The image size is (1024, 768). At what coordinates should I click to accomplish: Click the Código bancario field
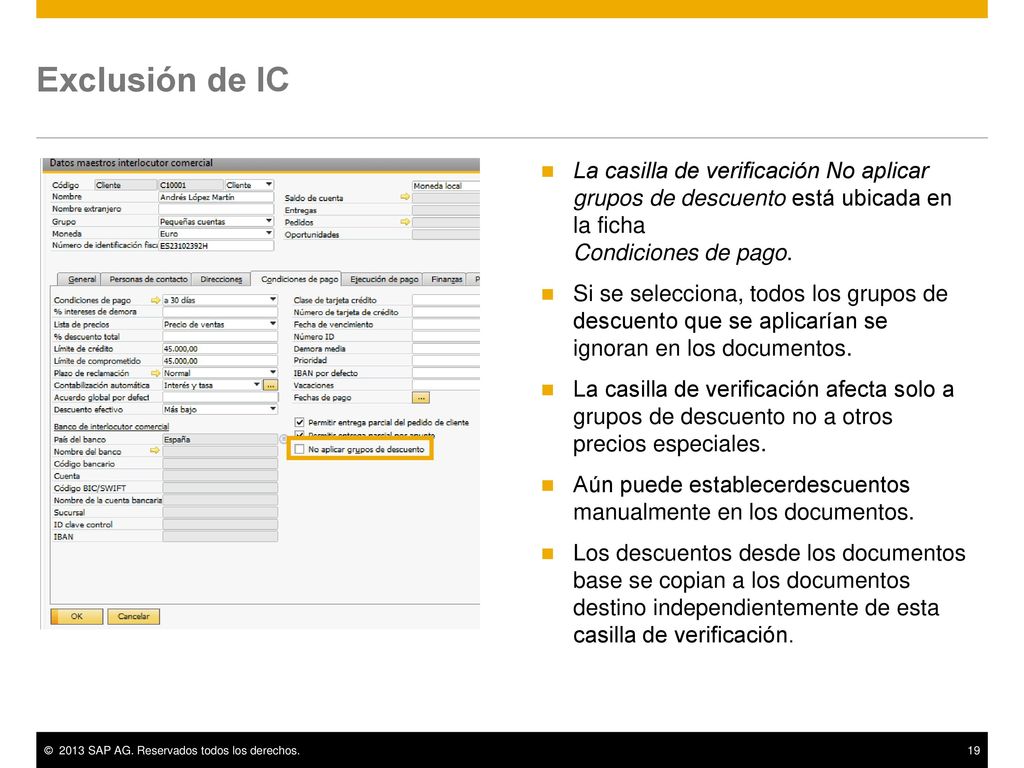point(220,464)
